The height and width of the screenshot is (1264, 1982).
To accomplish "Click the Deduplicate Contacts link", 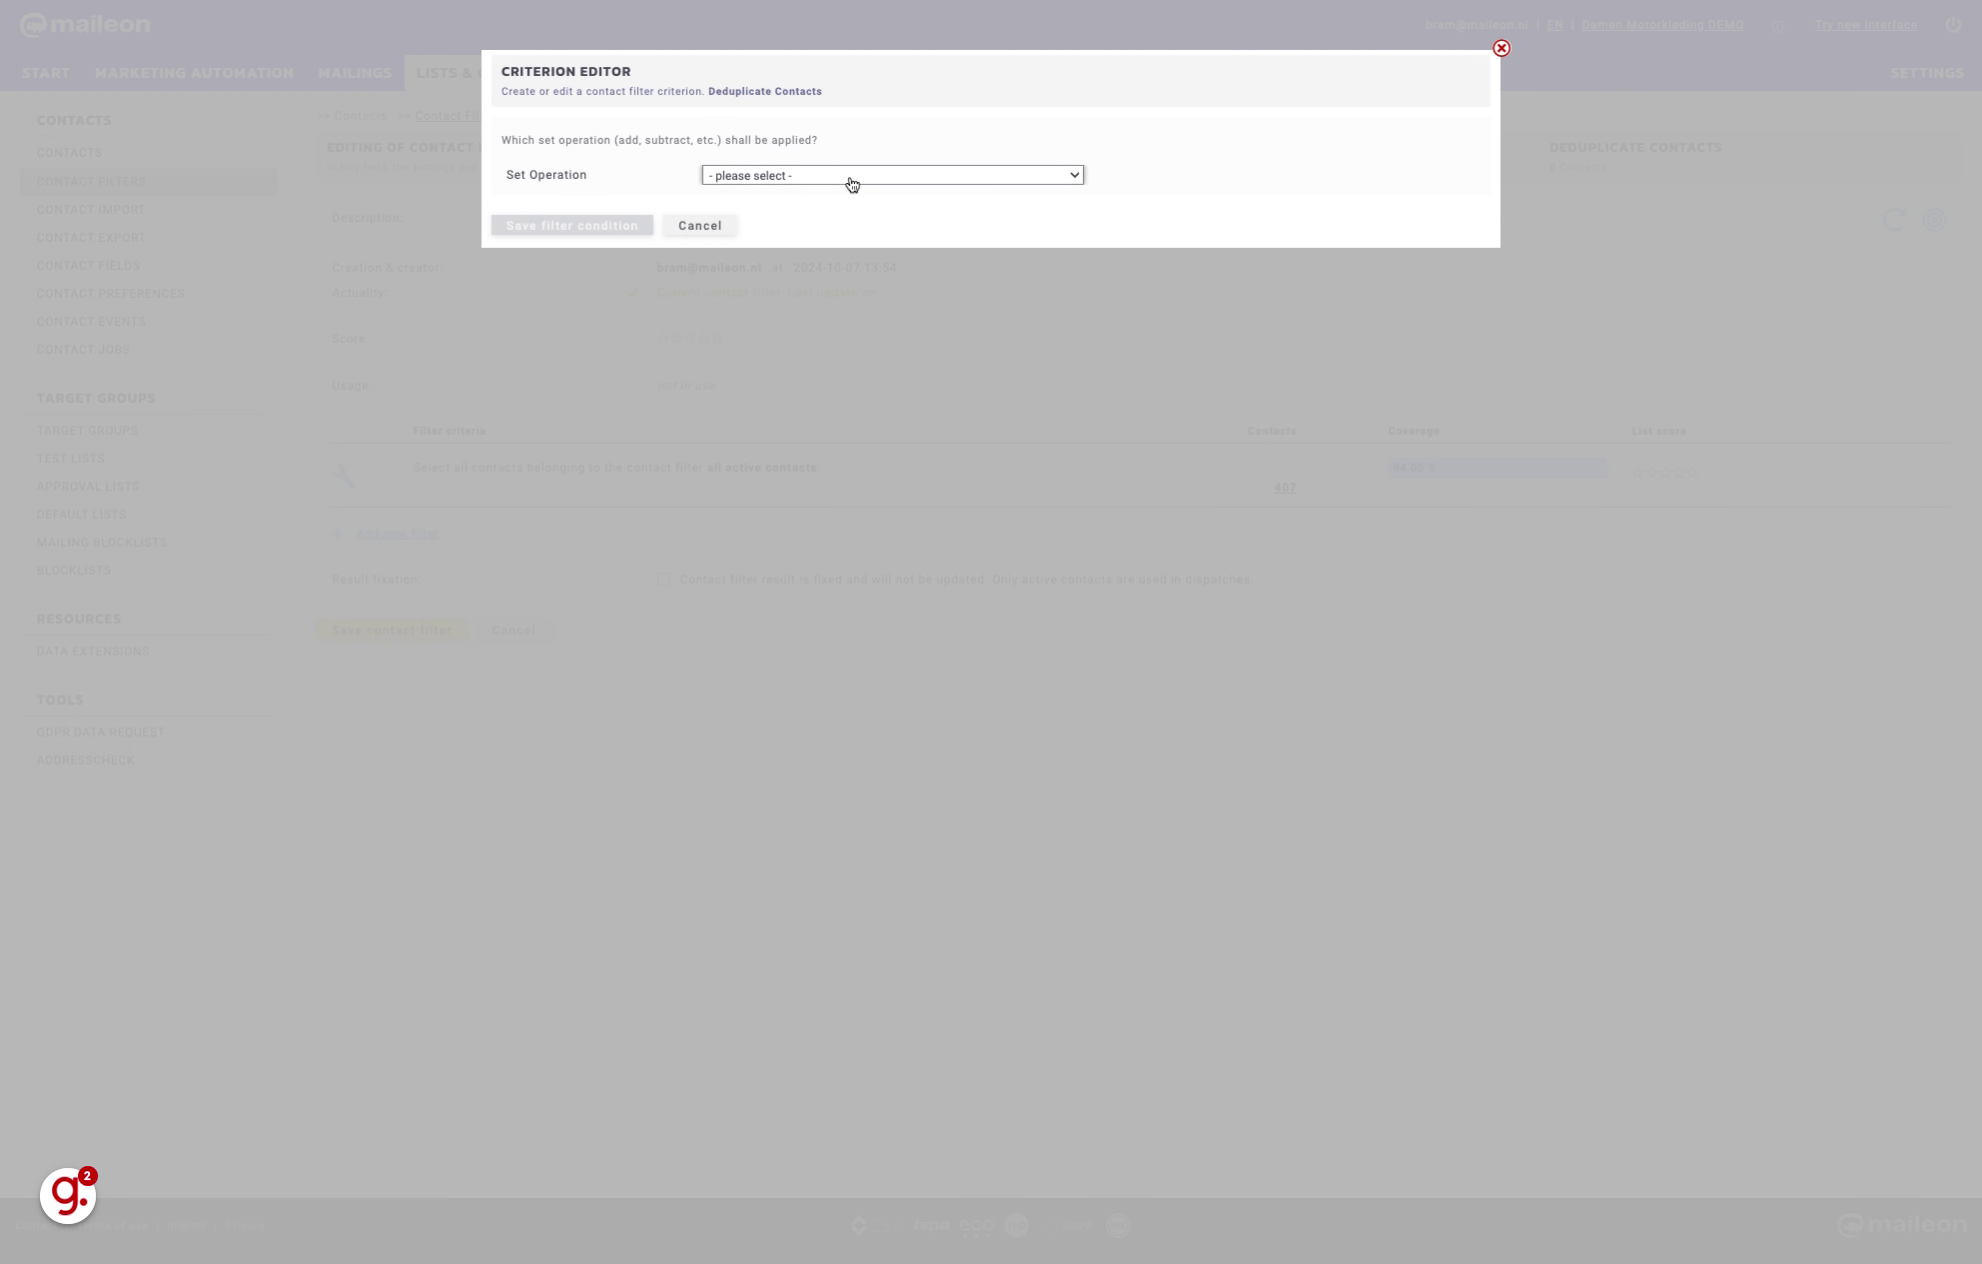I will (764, 91).
